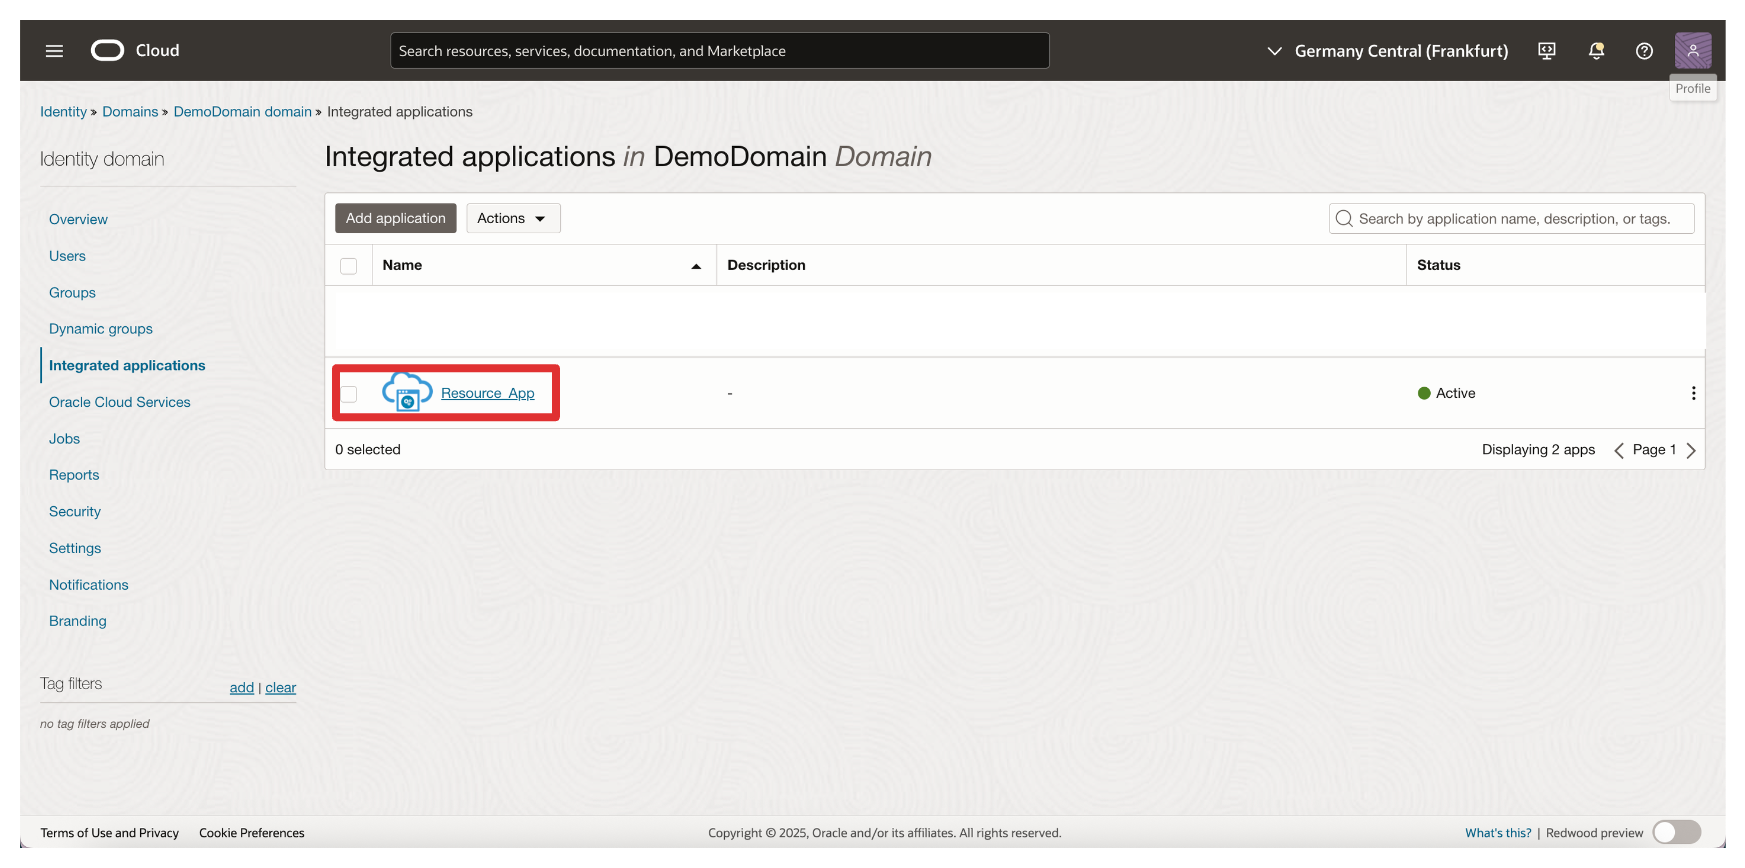Open the three-dot actions menu for Resource_App
The width and height of the screenshot is (1745, 868).
click(1693, 393)
